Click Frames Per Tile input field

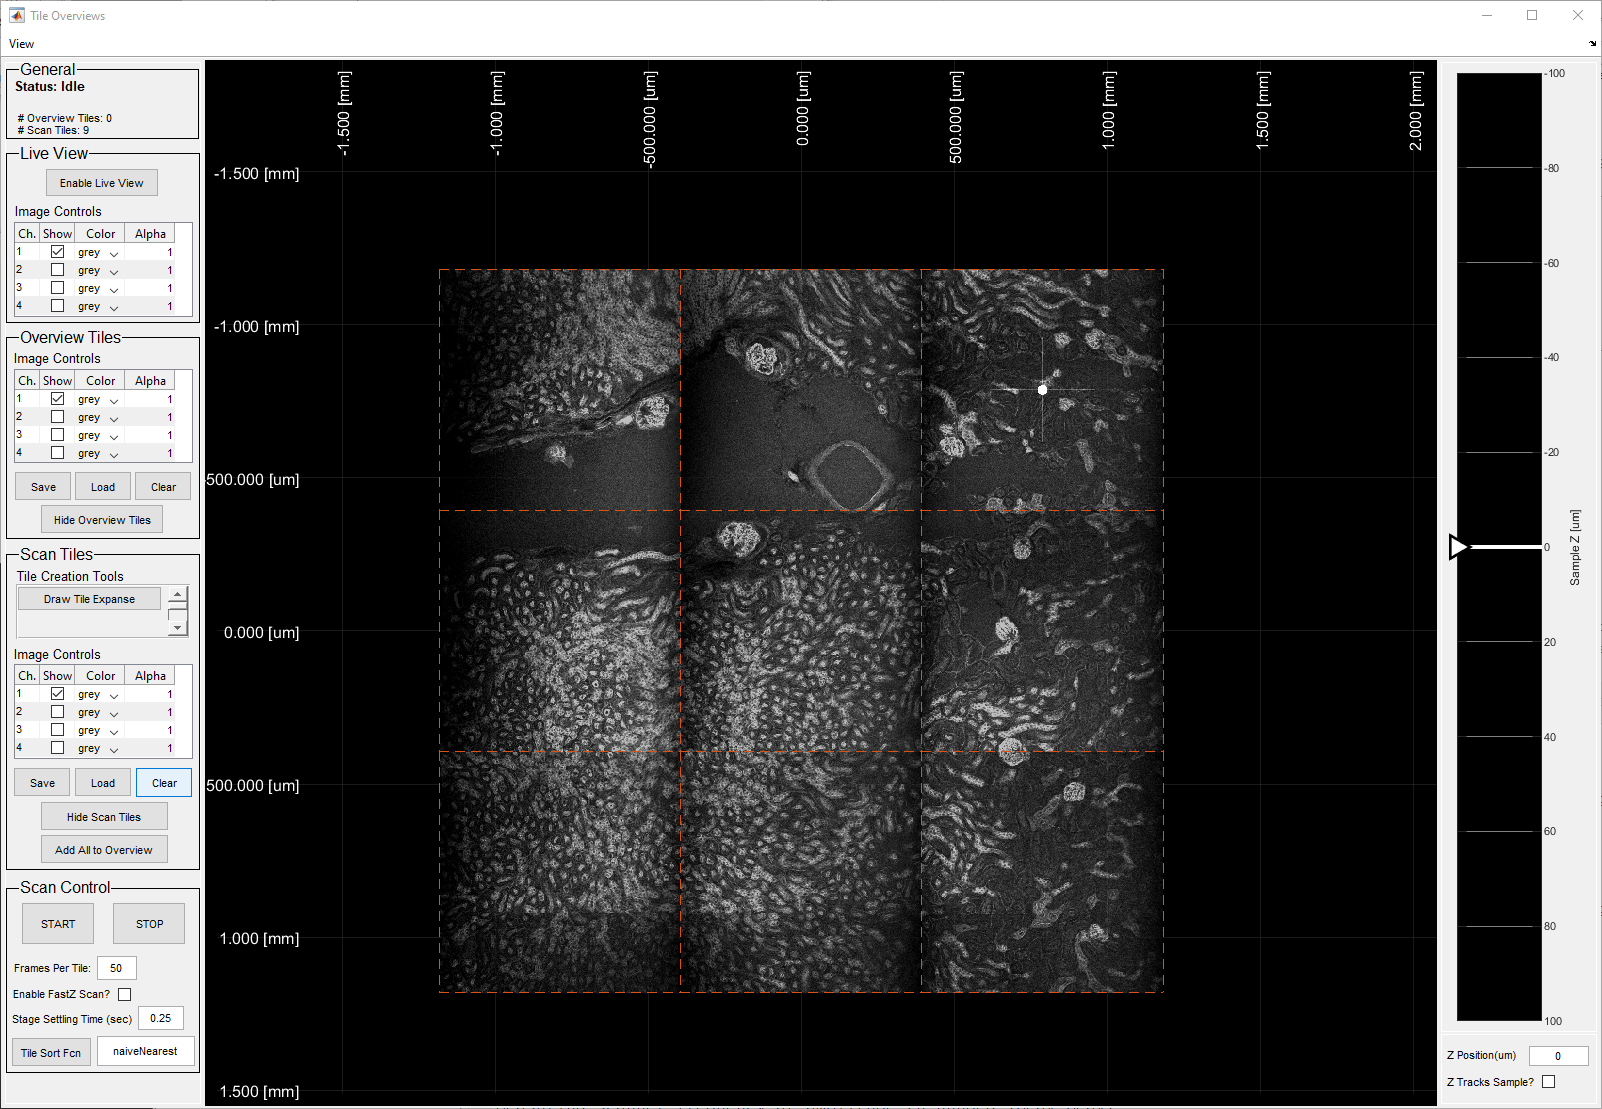[x=116, y=968]
